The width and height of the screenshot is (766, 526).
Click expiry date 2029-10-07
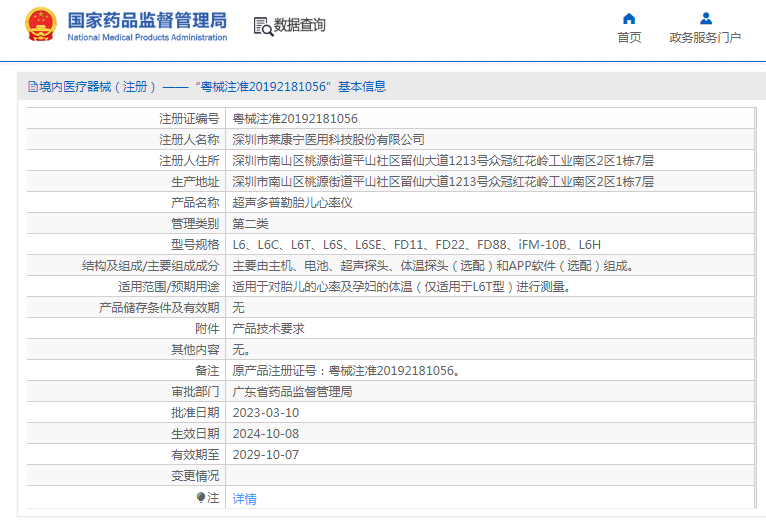266,455
